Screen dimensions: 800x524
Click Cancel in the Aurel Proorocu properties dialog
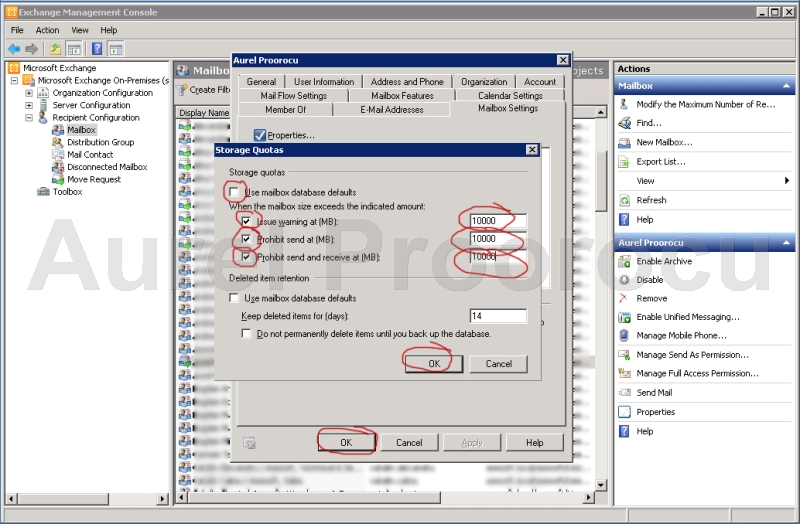point(409,442)
